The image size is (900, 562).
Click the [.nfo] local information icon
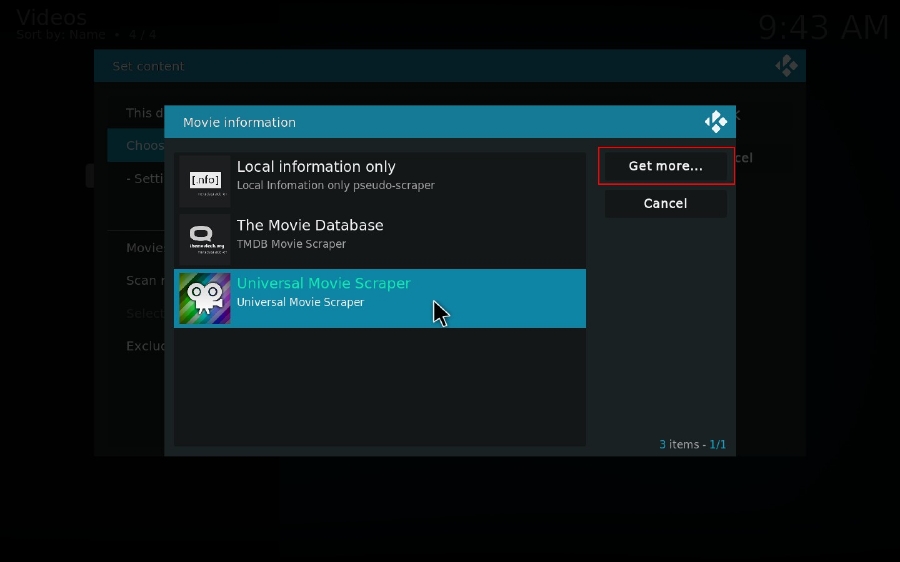pos(205,181)
